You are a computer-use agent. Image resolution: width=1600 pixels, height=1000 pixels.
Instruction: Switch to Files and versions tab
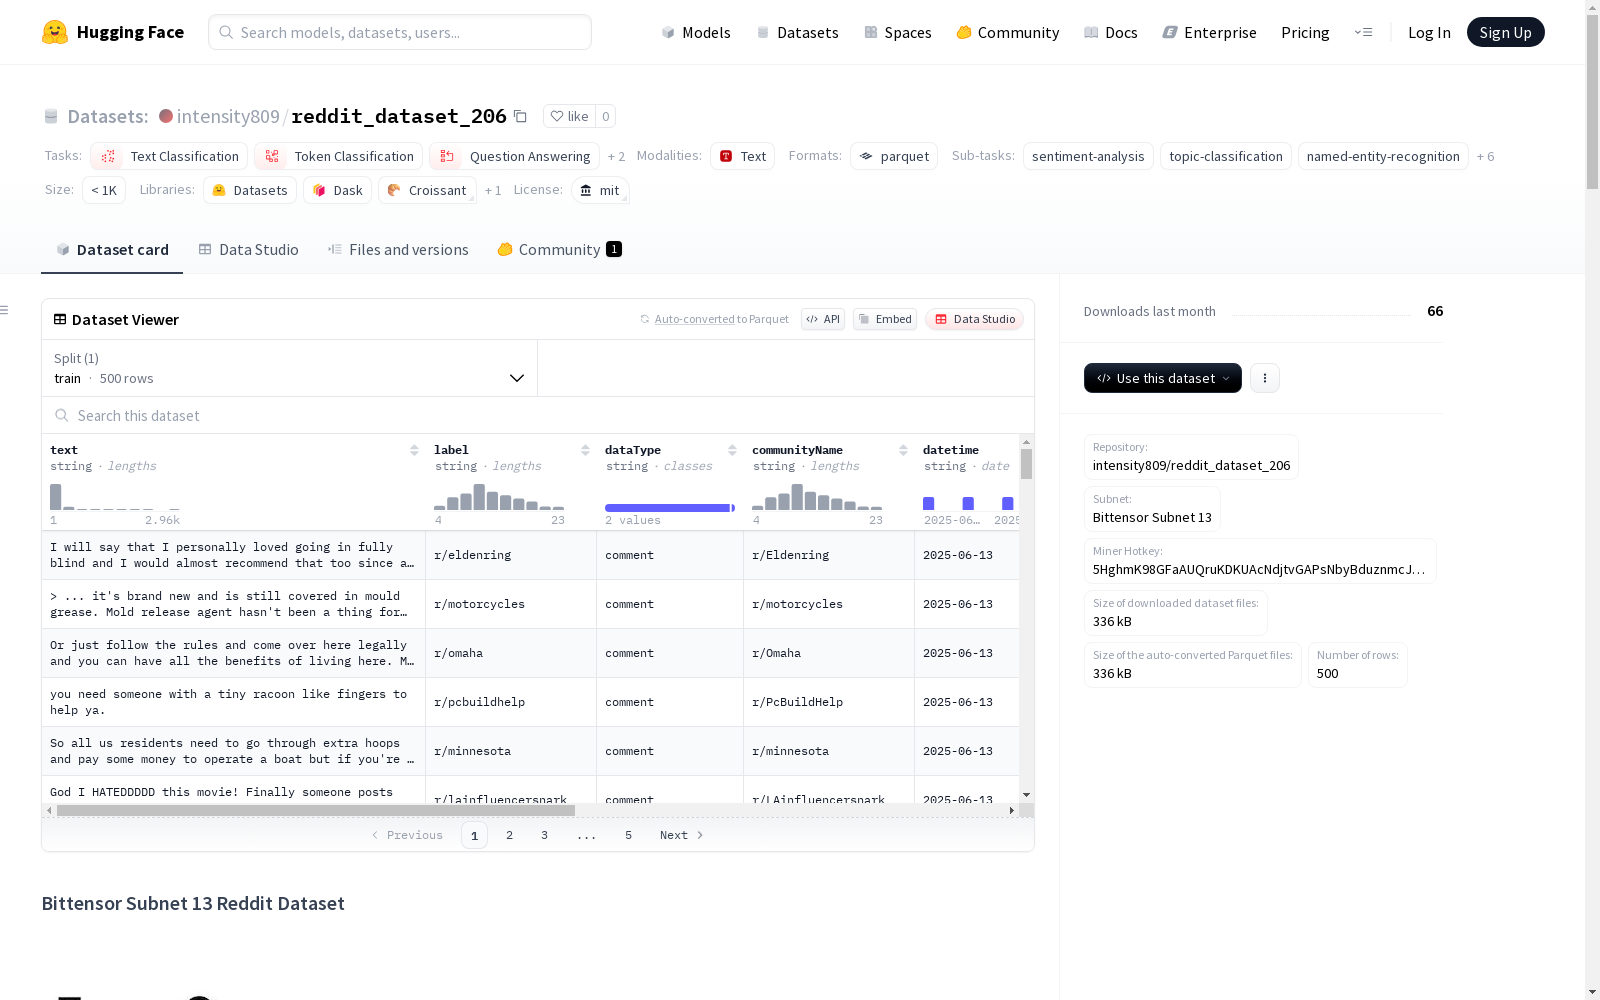coord(398,250)
